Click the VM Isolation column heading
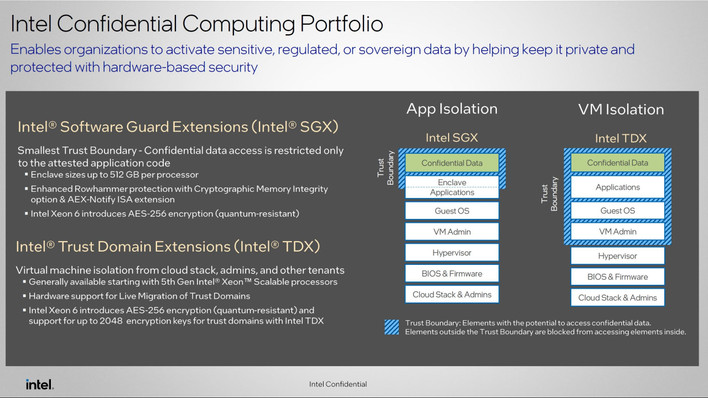The image size is (708, 398). (621, 109)
